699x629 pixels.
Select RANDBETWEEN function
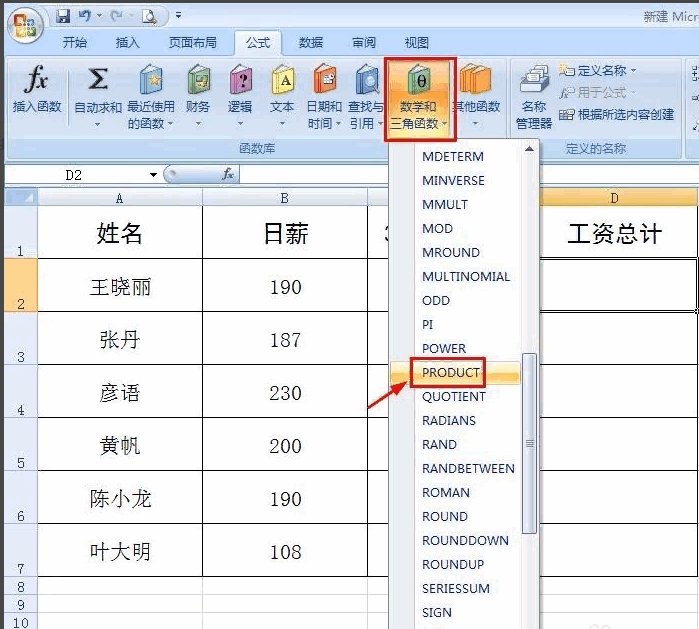click(x=468, y=469)
